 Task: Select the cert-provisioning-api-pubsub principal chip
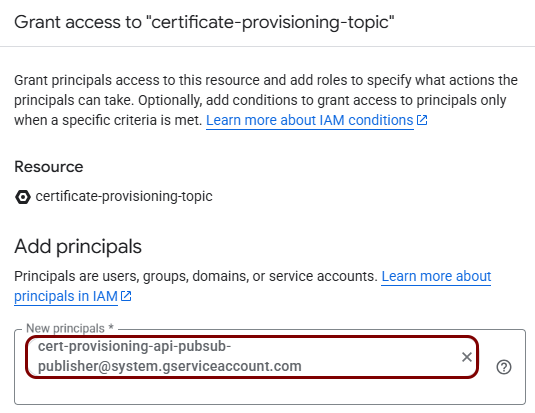[x=252, y=357]
